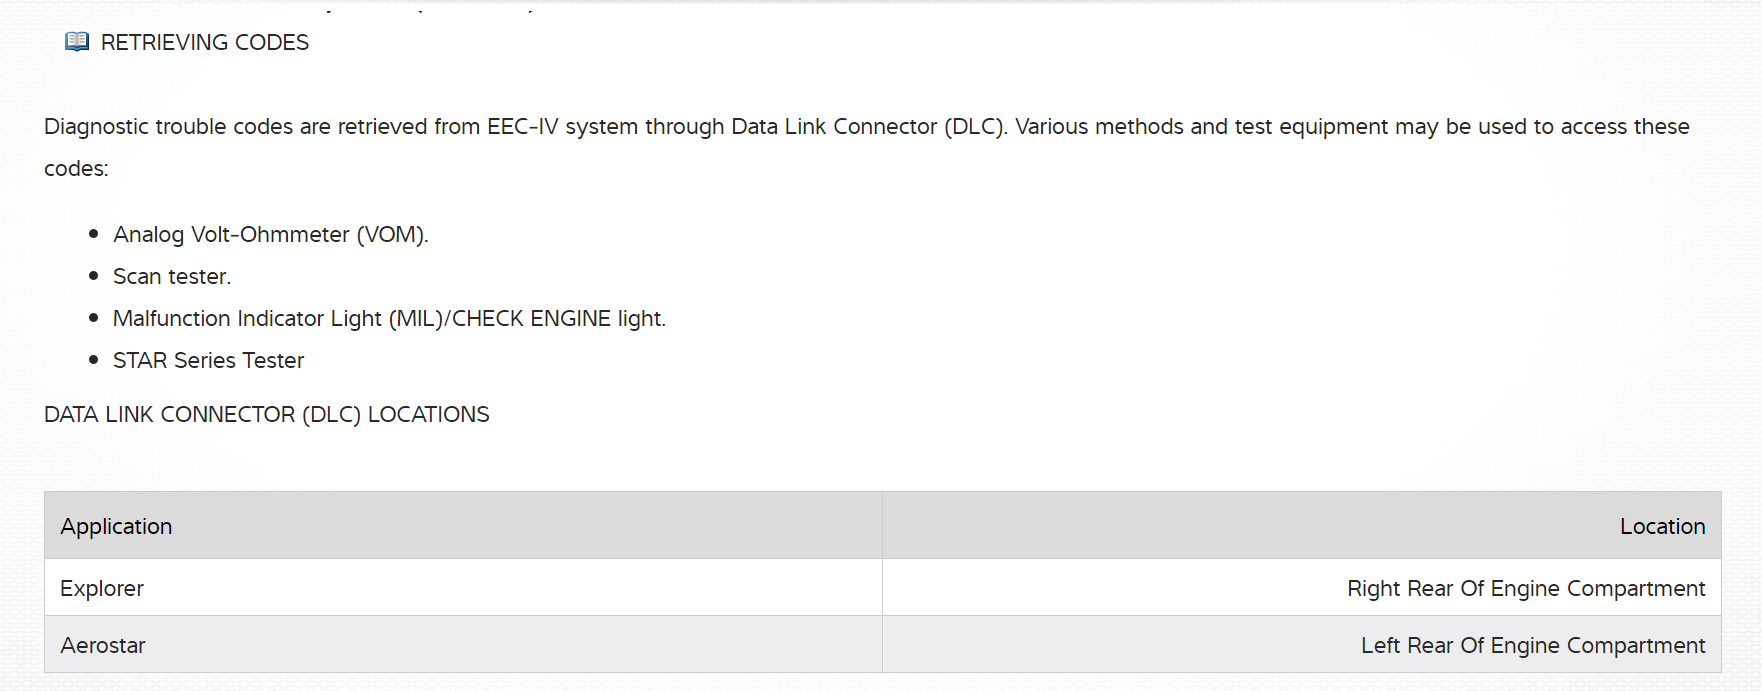Select the Aerostar table cell
The height and width of the screenshot is (691, 1762).
click(x=103, y=646)
